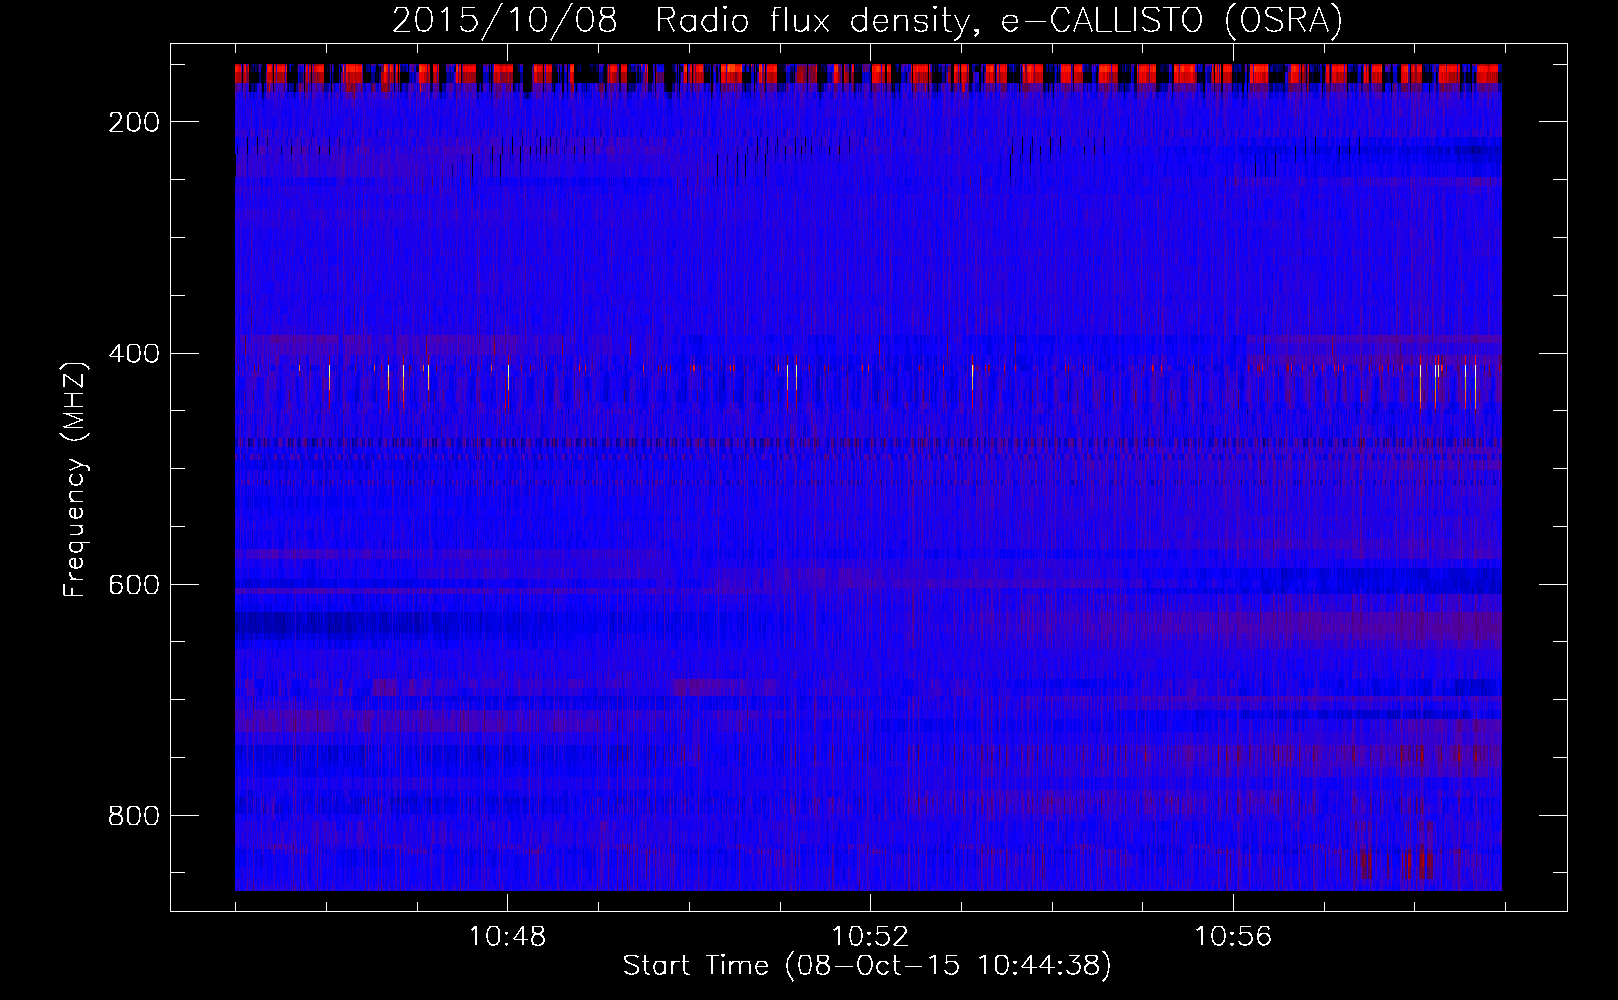The image size is (1618, 1000).
Task: Click the 10:52 time tick label
Action: click(870, 937)
